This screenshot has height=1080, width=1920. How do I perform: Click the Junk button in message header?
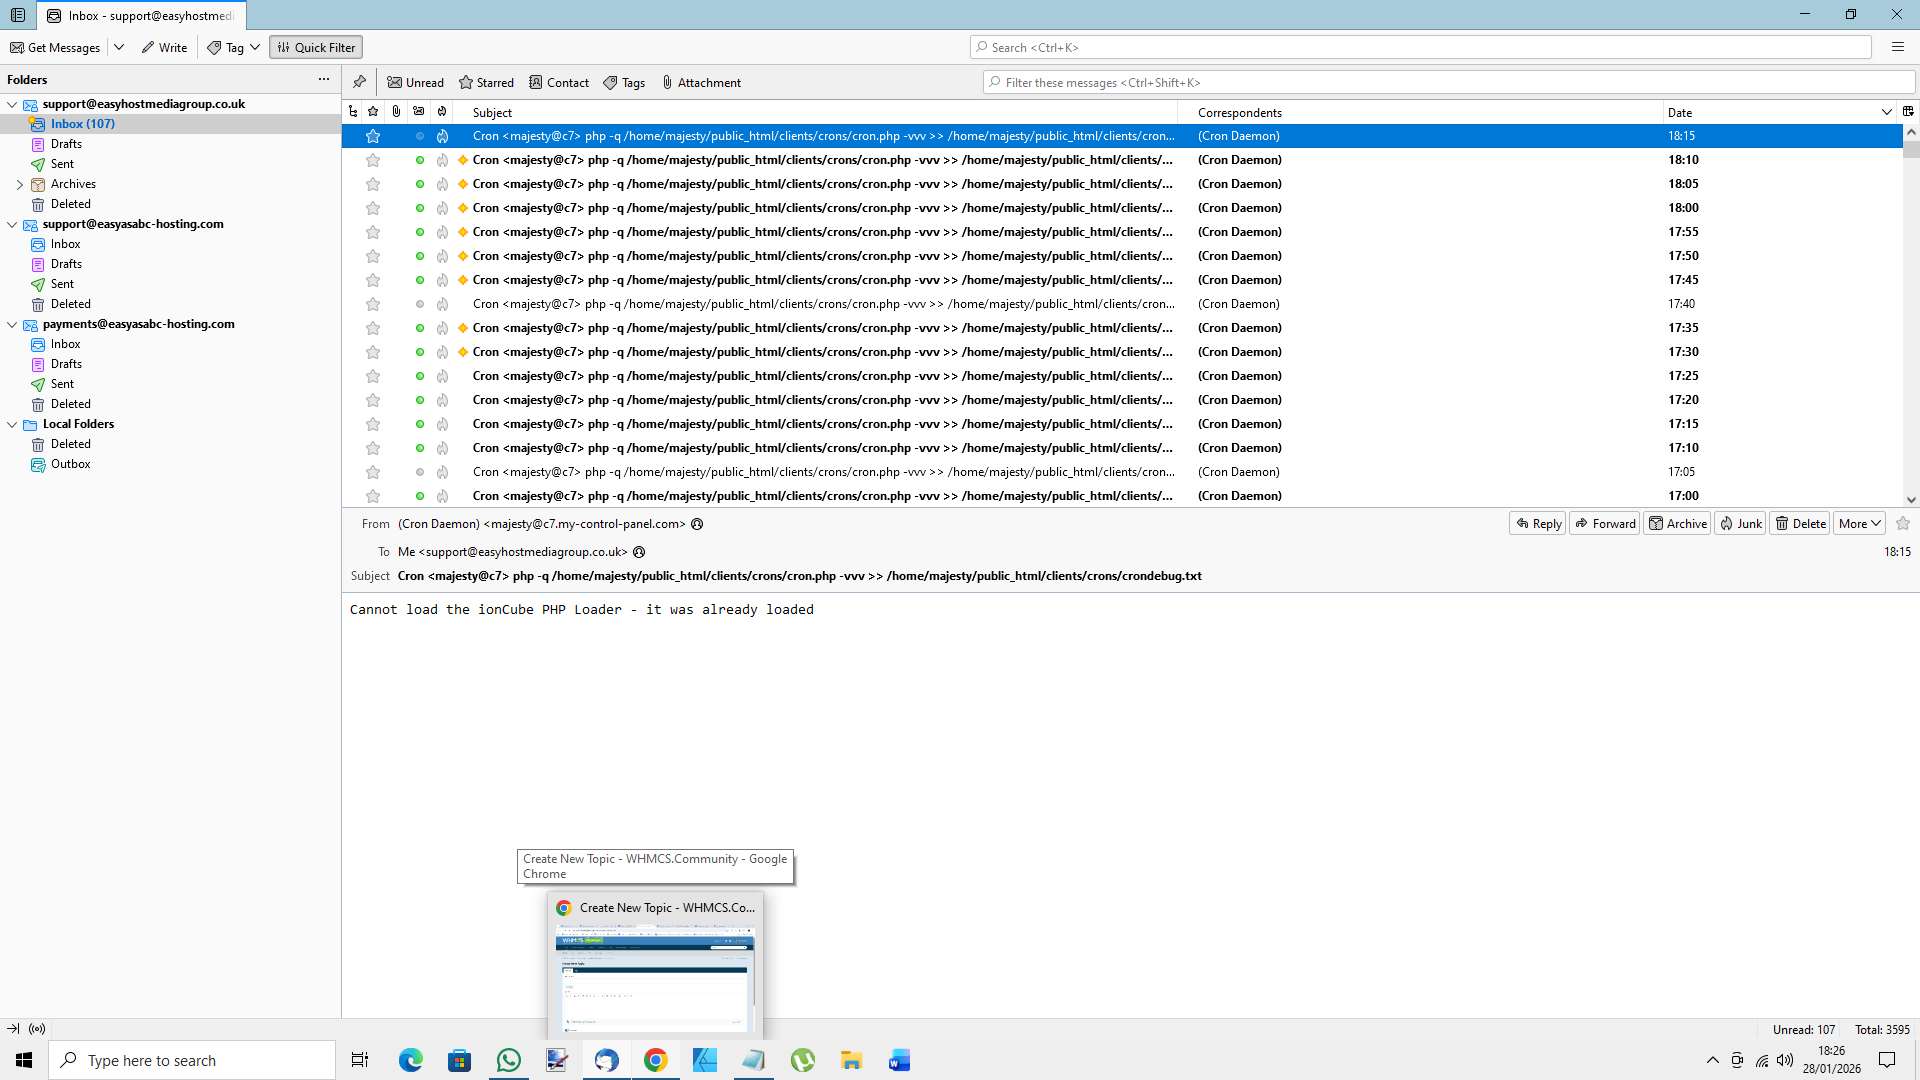click(x=1740, y=524)
